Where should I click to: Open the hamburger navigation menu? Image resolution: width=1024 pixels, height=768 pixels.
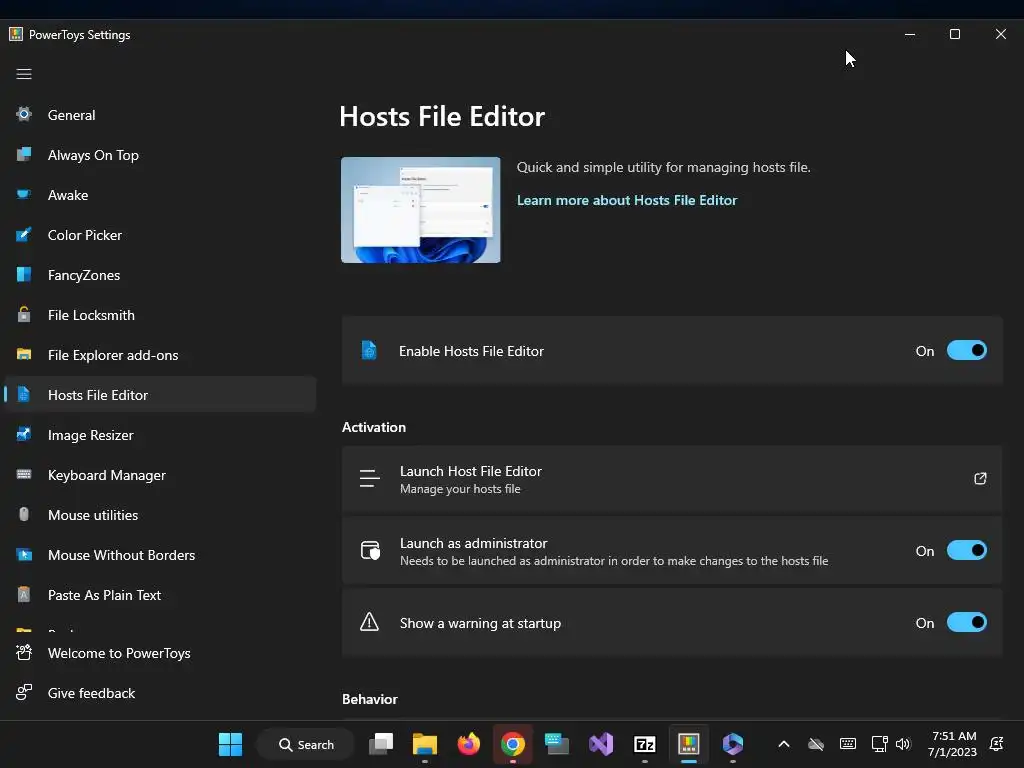point(24,74)
